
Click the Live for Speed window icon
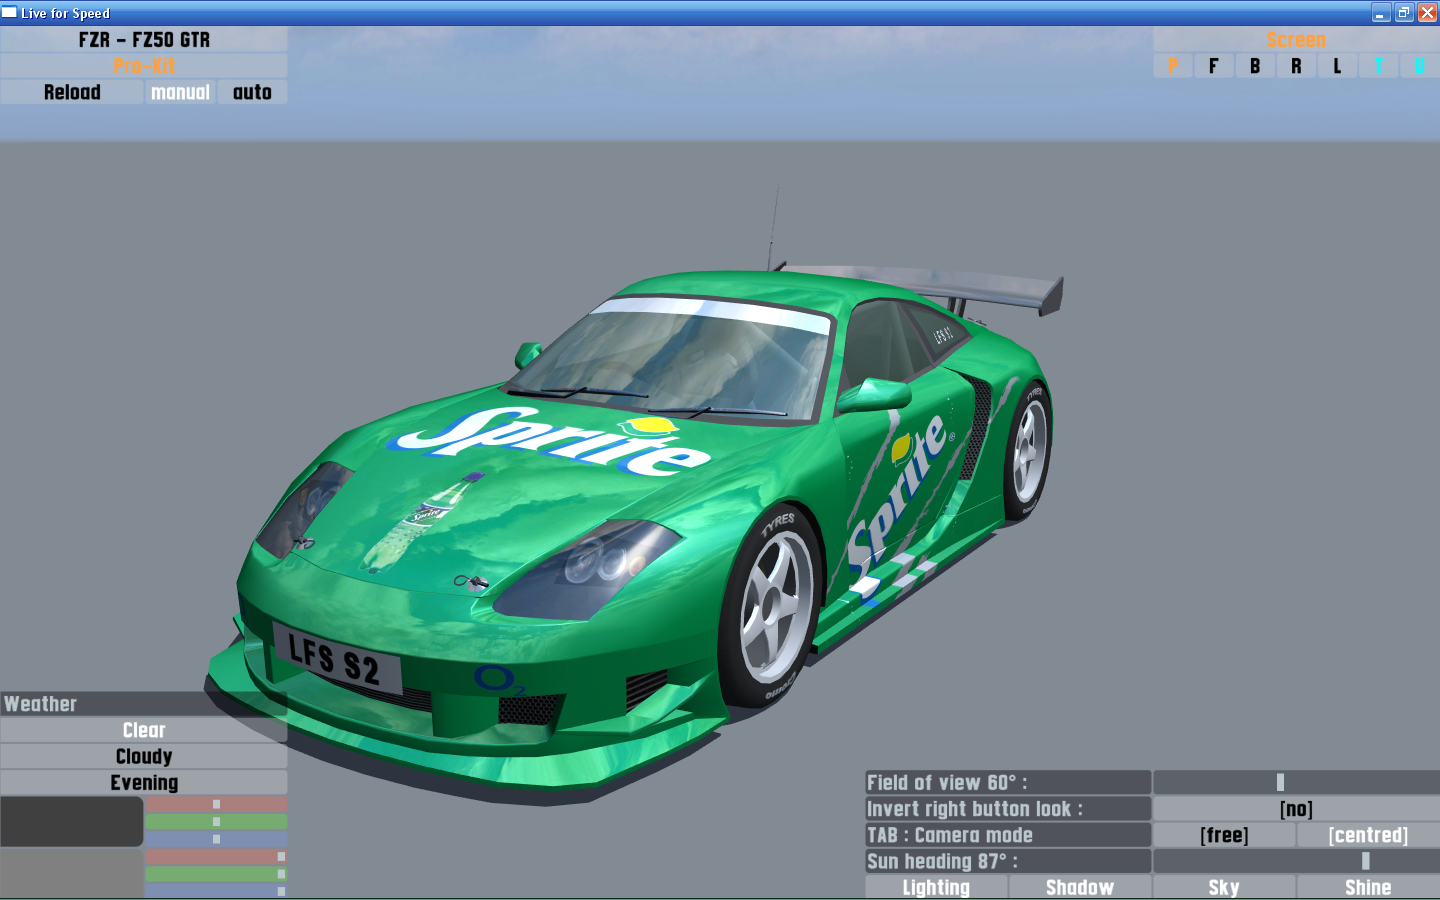pos(10,13)
